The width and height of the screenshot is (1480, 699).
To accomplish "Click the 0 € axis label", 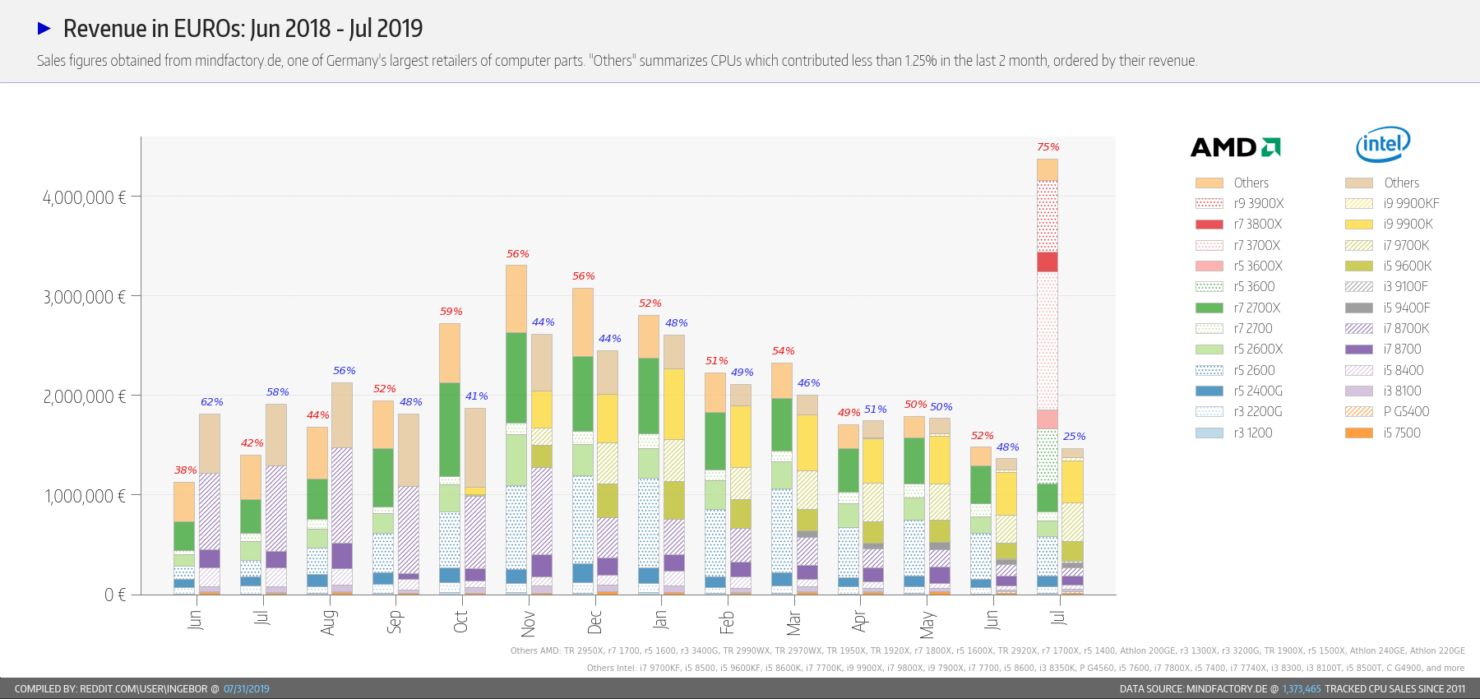I will click(113, 595).
